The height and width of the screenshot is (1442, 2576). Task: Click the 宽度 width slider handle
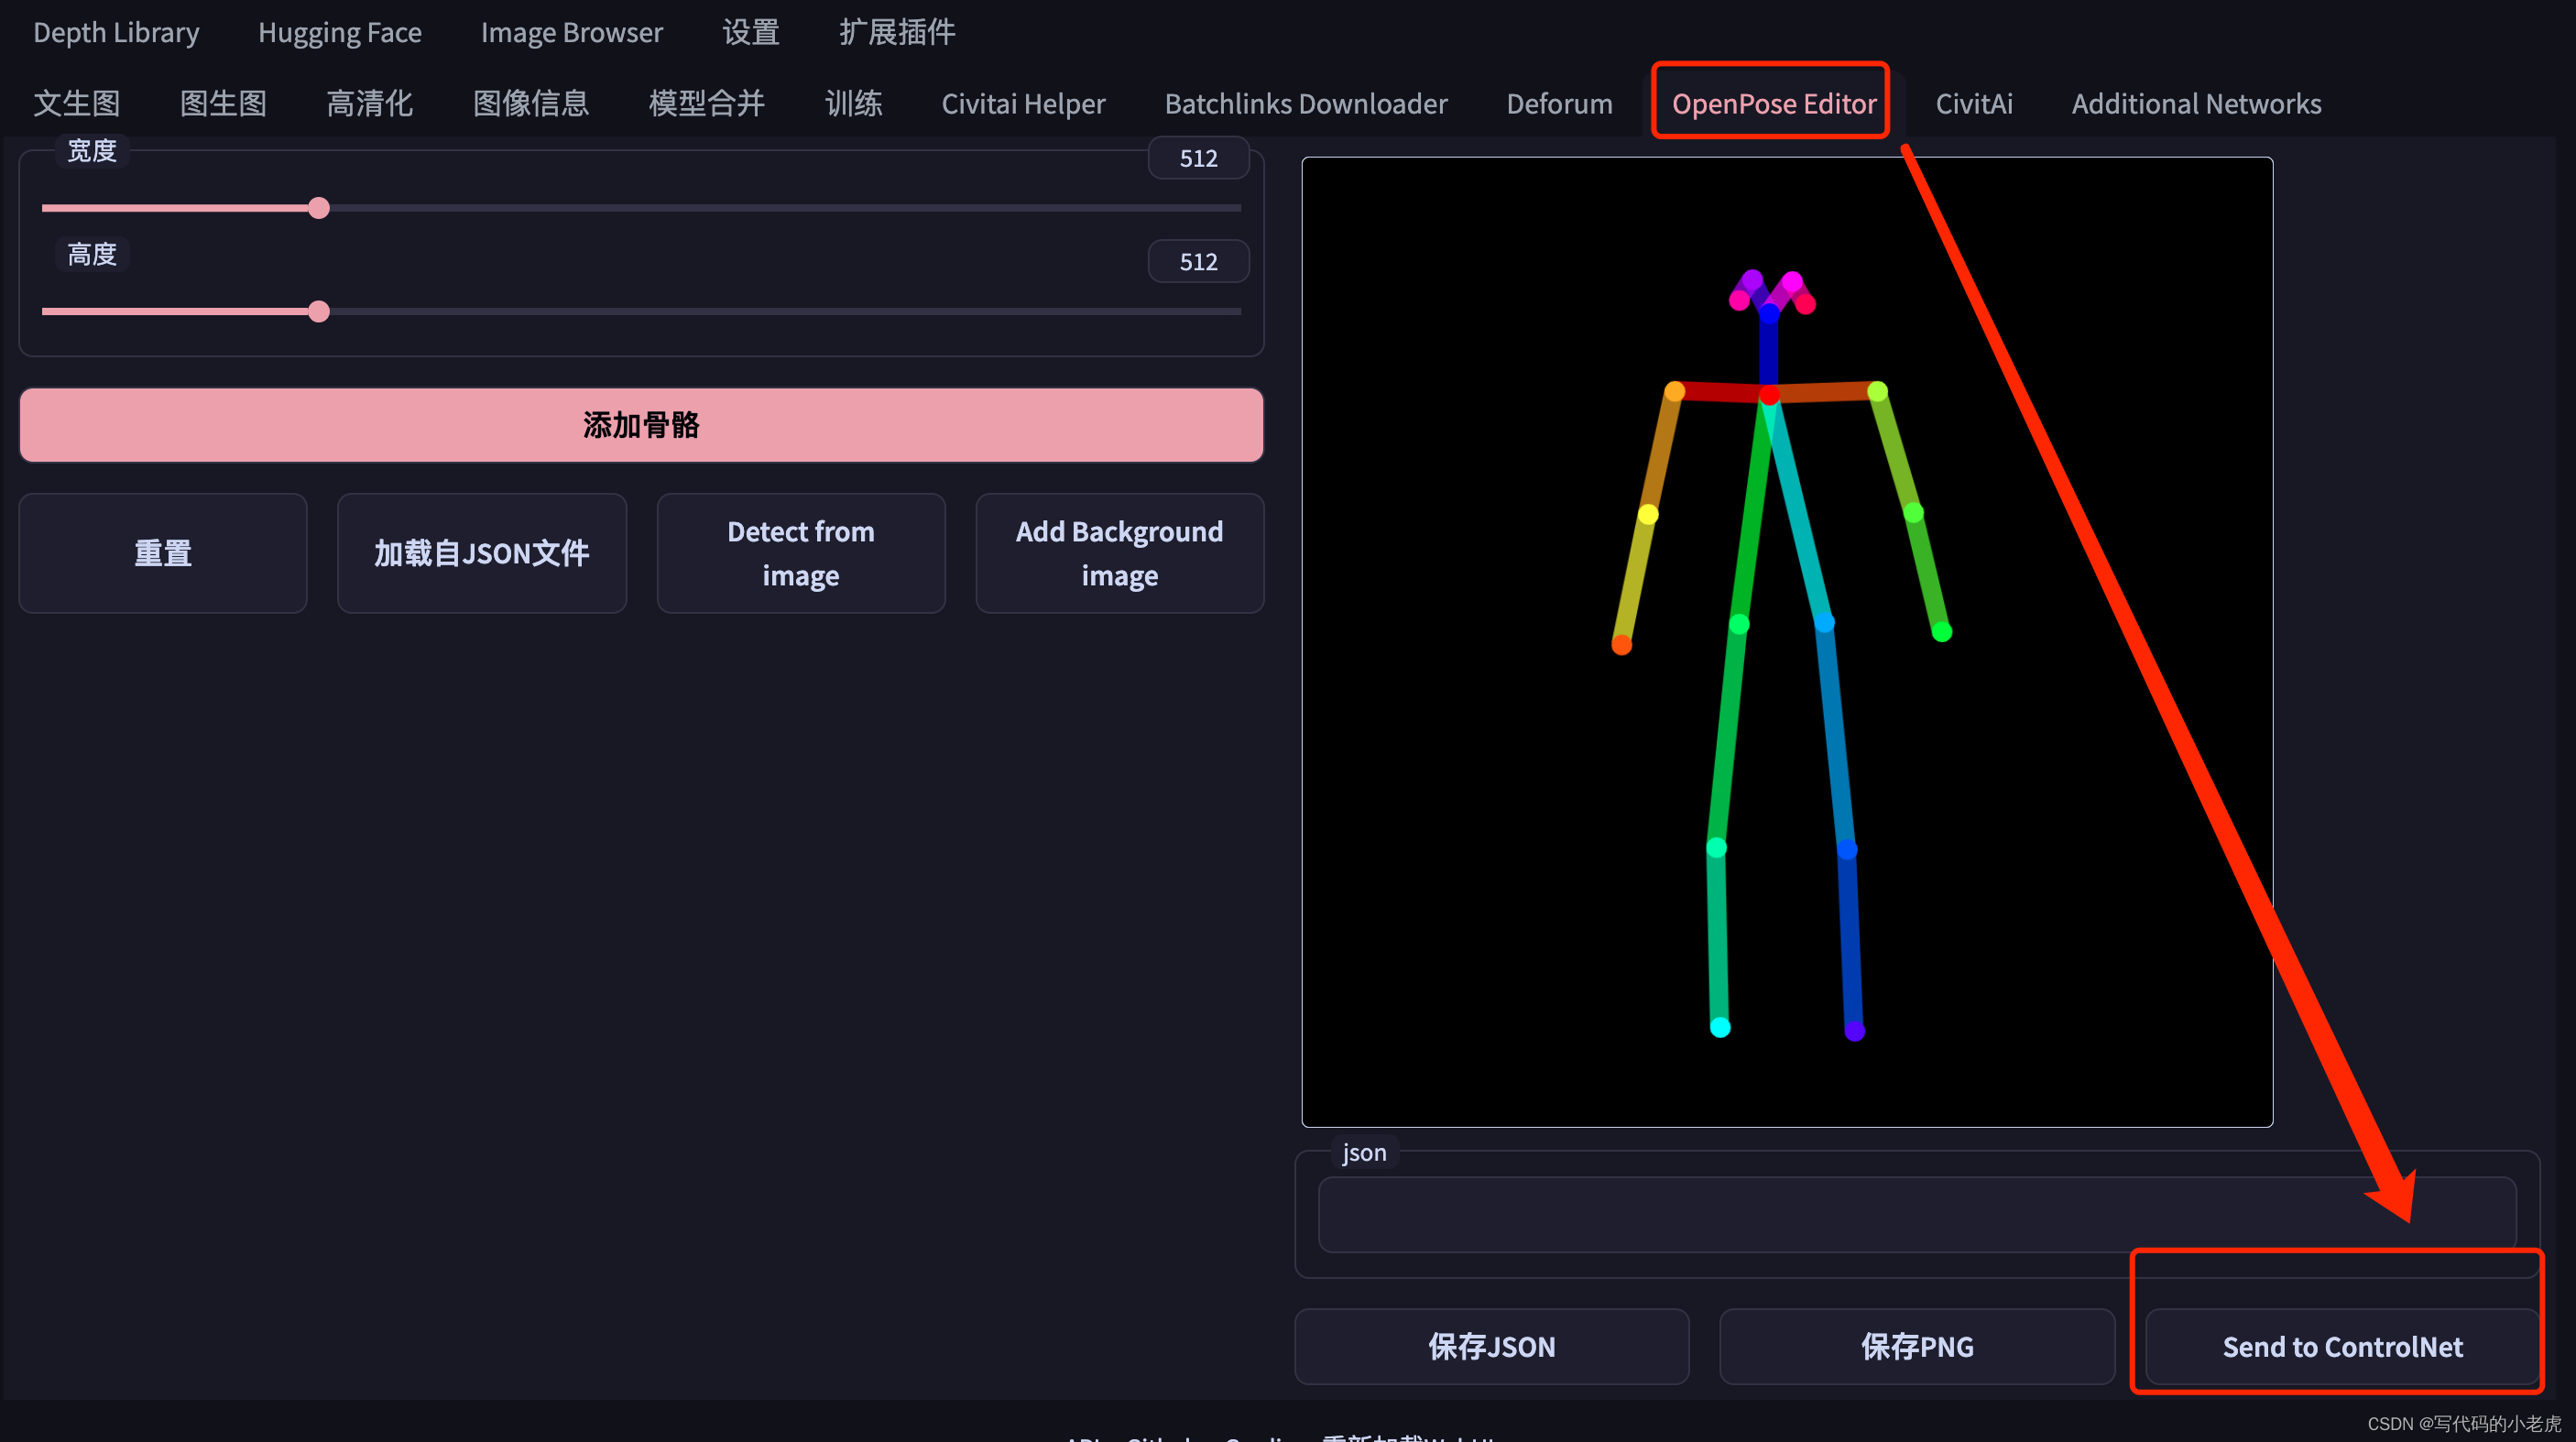point(319,208)
